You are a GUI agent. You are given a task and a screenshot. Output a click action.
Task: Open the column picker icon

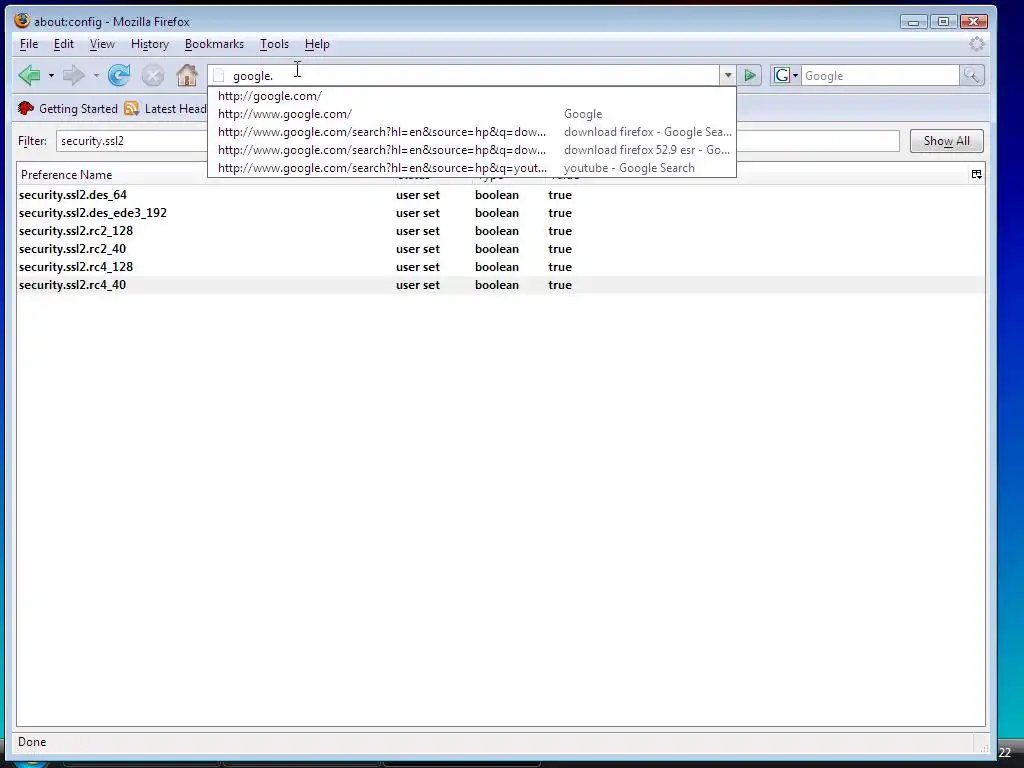(976, 174)
